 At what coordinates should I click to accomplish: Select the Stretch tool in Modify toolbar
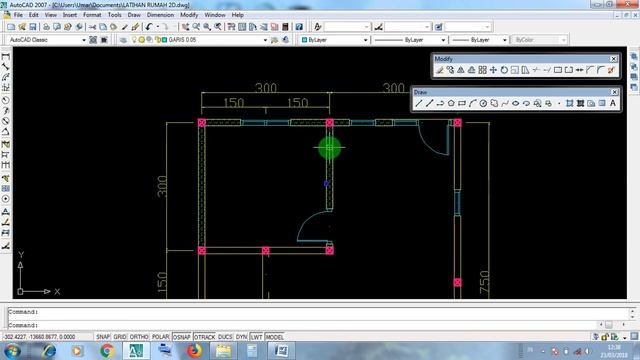[x=525, y=70]
